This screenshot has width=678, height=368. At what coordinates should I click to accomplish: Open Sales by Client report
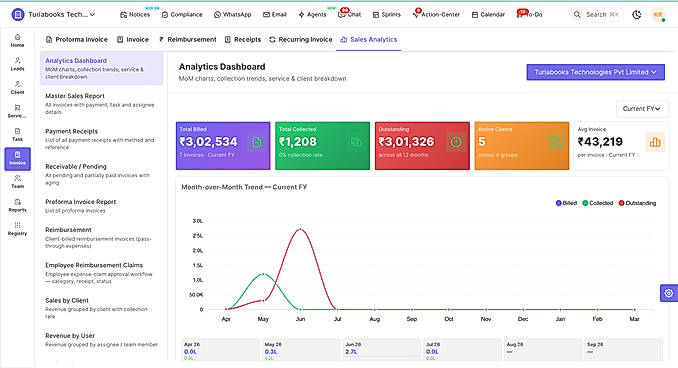tap(101, 308)
